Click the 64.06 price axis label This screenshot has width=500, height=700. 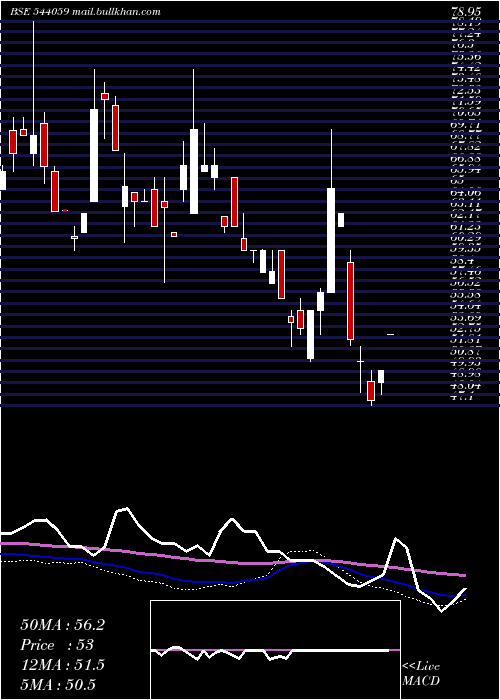coord(466,193)
